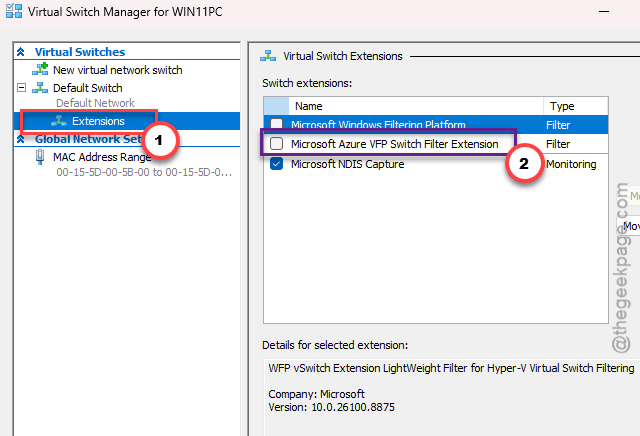Click the MAC range 00-15-5D-00-5B-00 text
The height and width of the screenshot is (436, 640).
point(144,172)
